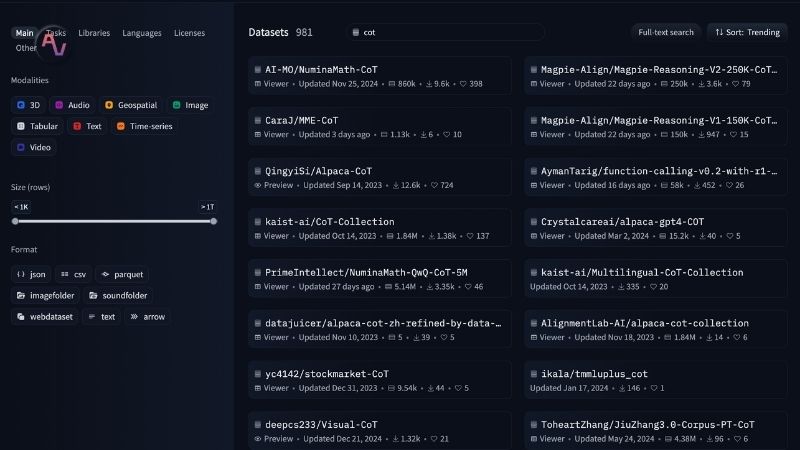800x450 pixels.
Task: Click dataset icon beside CaraJ/MME-CoT
Action: click(x=258, y=120)
